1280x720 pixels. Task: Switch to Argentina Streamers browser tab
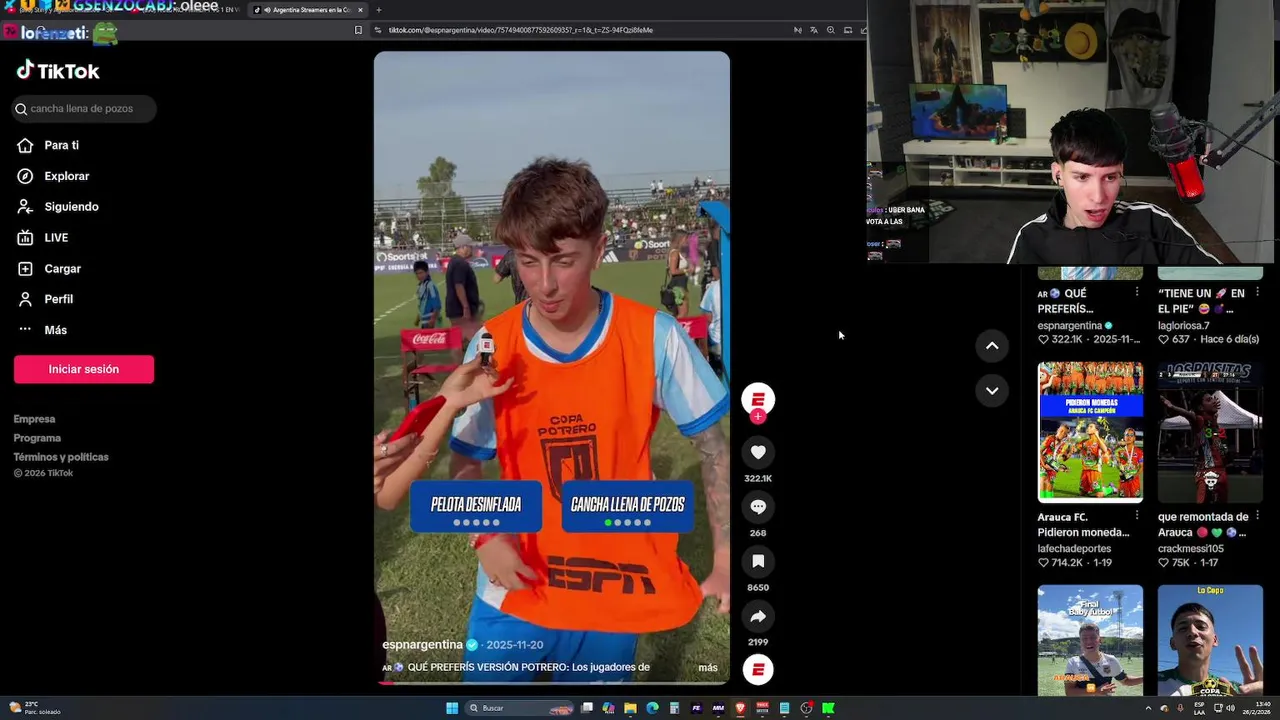(308, 10)
